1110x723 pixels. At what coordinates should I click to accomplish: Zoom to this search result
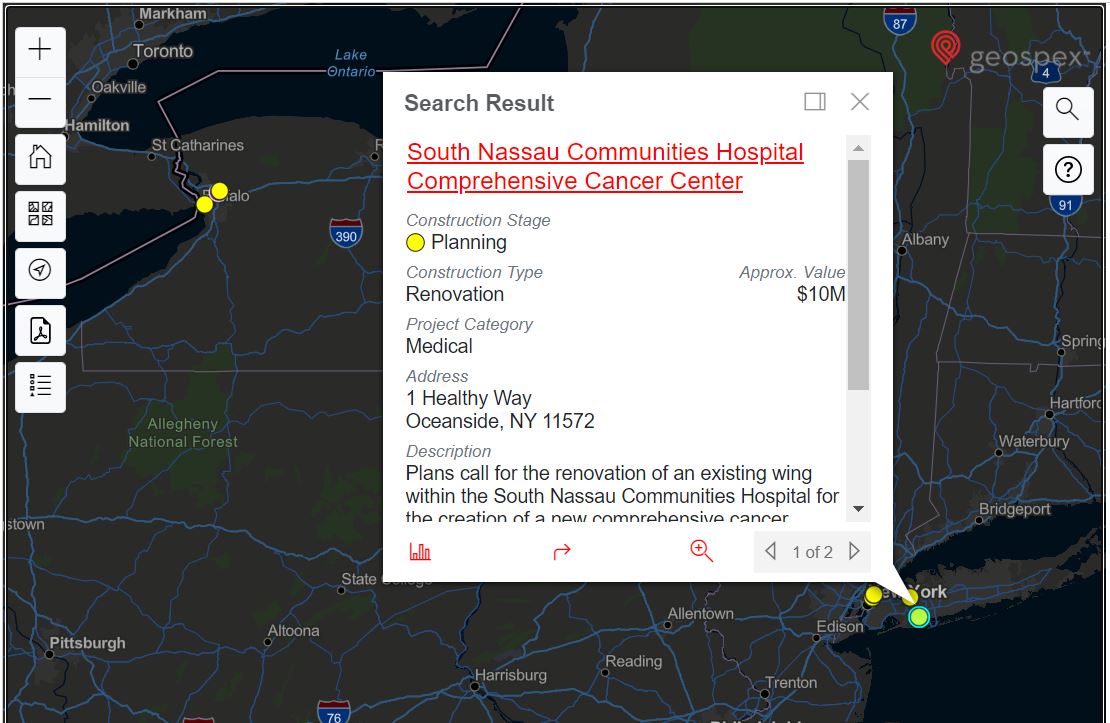[x=701, y=551]
